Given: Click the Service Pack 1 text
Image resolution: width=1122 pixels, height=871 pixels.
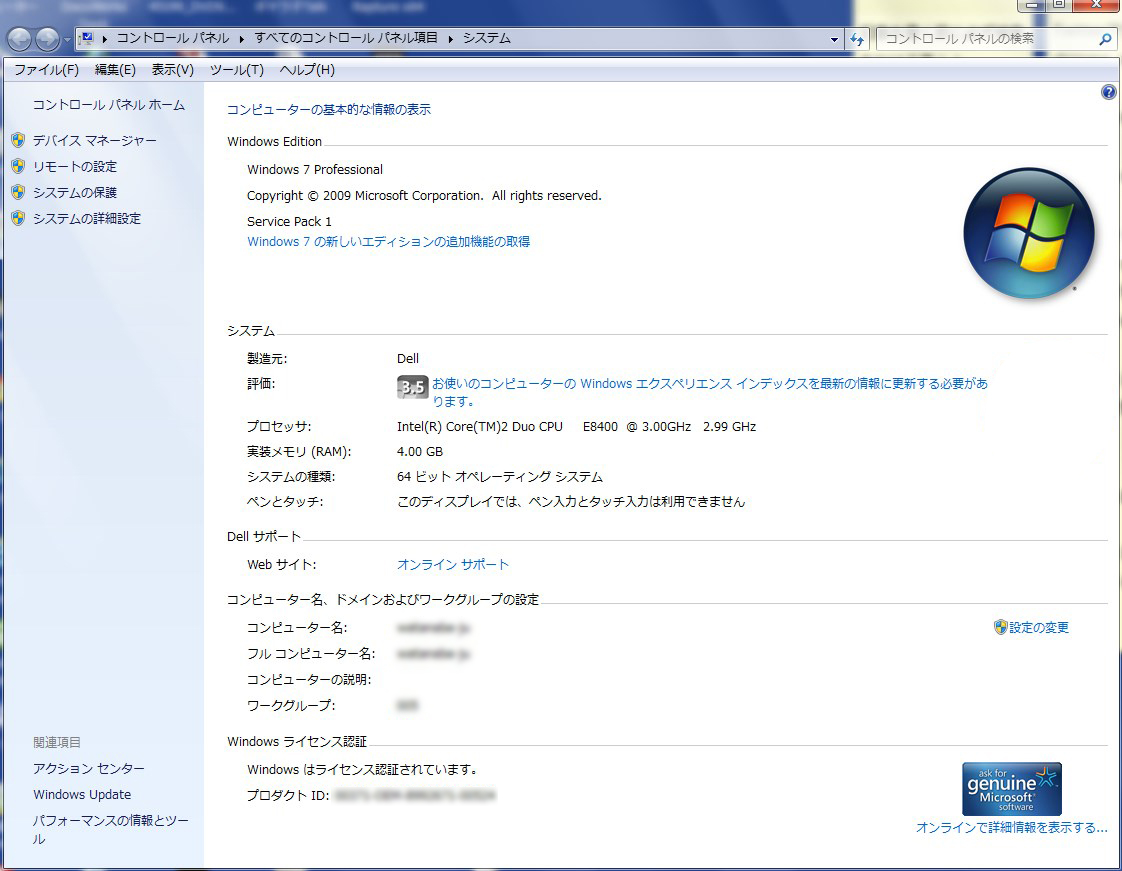Looking at the screenshot, I should [289, 222].
